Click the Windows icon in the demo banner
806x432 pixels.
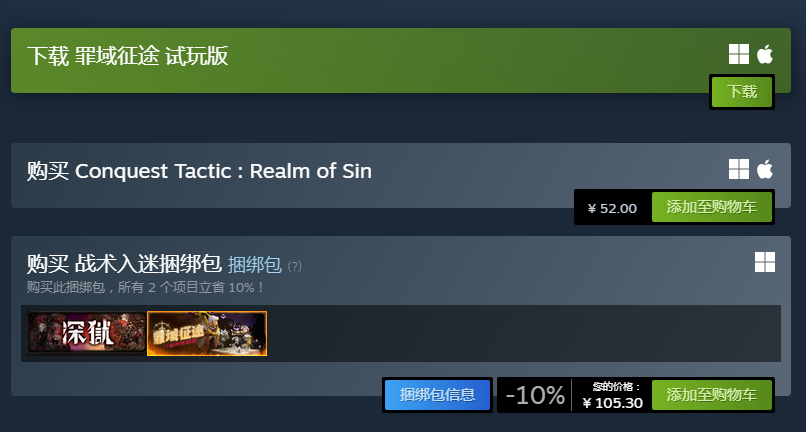[x=739, y=54]
